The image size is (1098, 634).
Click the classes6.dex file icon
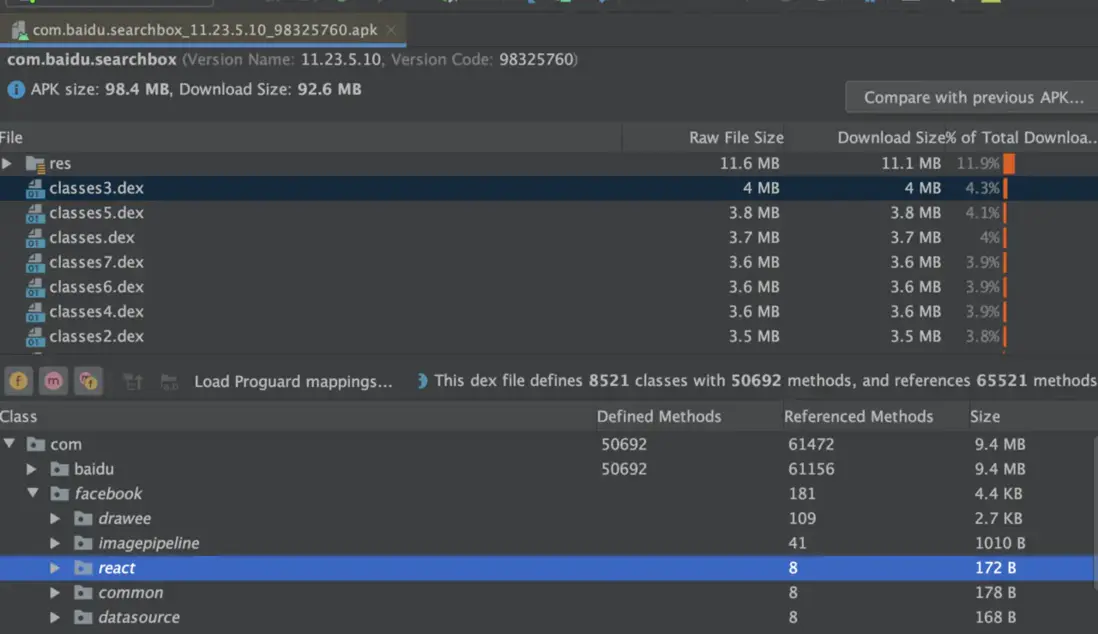point(35,287)
